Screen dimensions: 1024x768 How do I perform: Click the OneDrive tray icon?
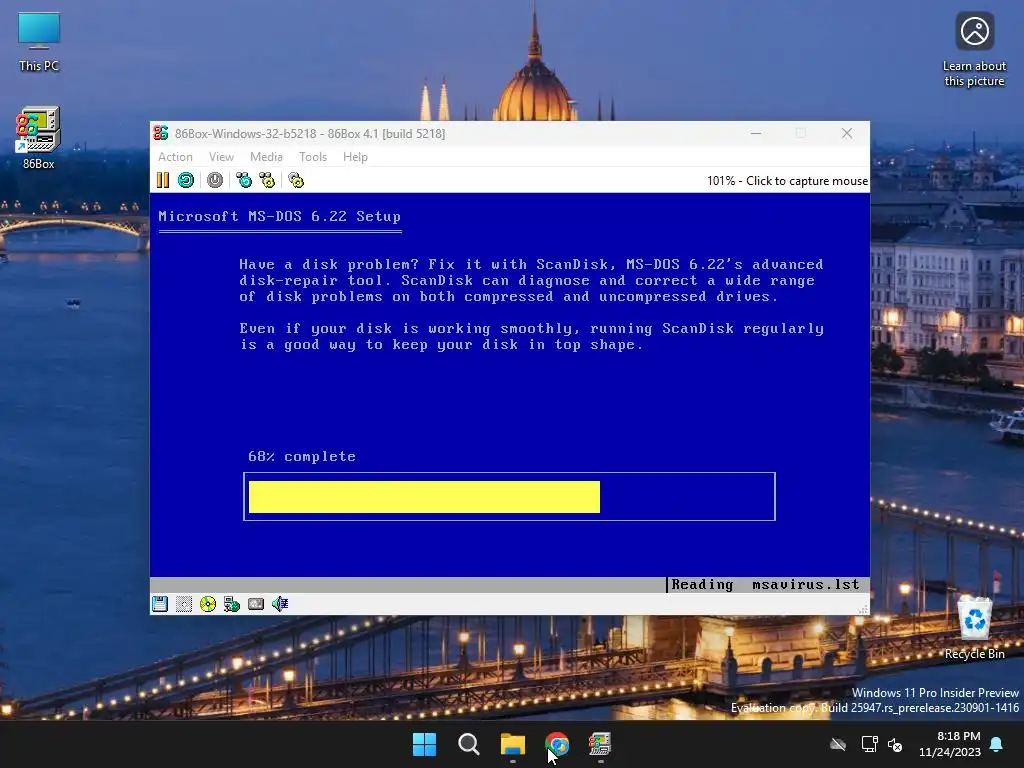(x=838, y=744)
